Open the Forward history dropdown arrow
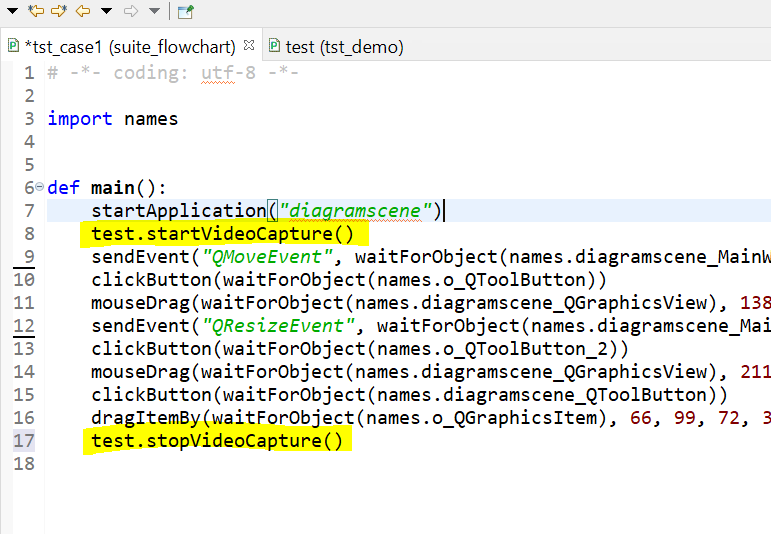 [153, 12]
